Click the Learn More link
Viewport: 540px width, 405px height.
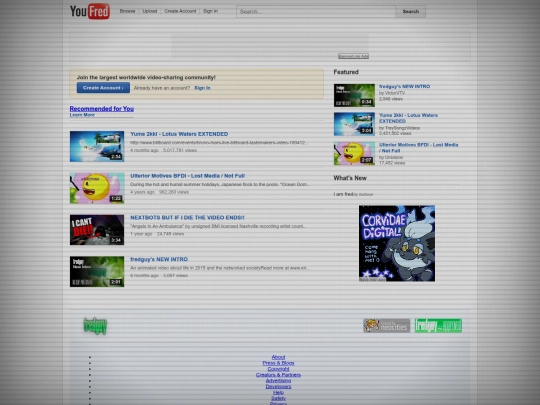pos(82,115)
